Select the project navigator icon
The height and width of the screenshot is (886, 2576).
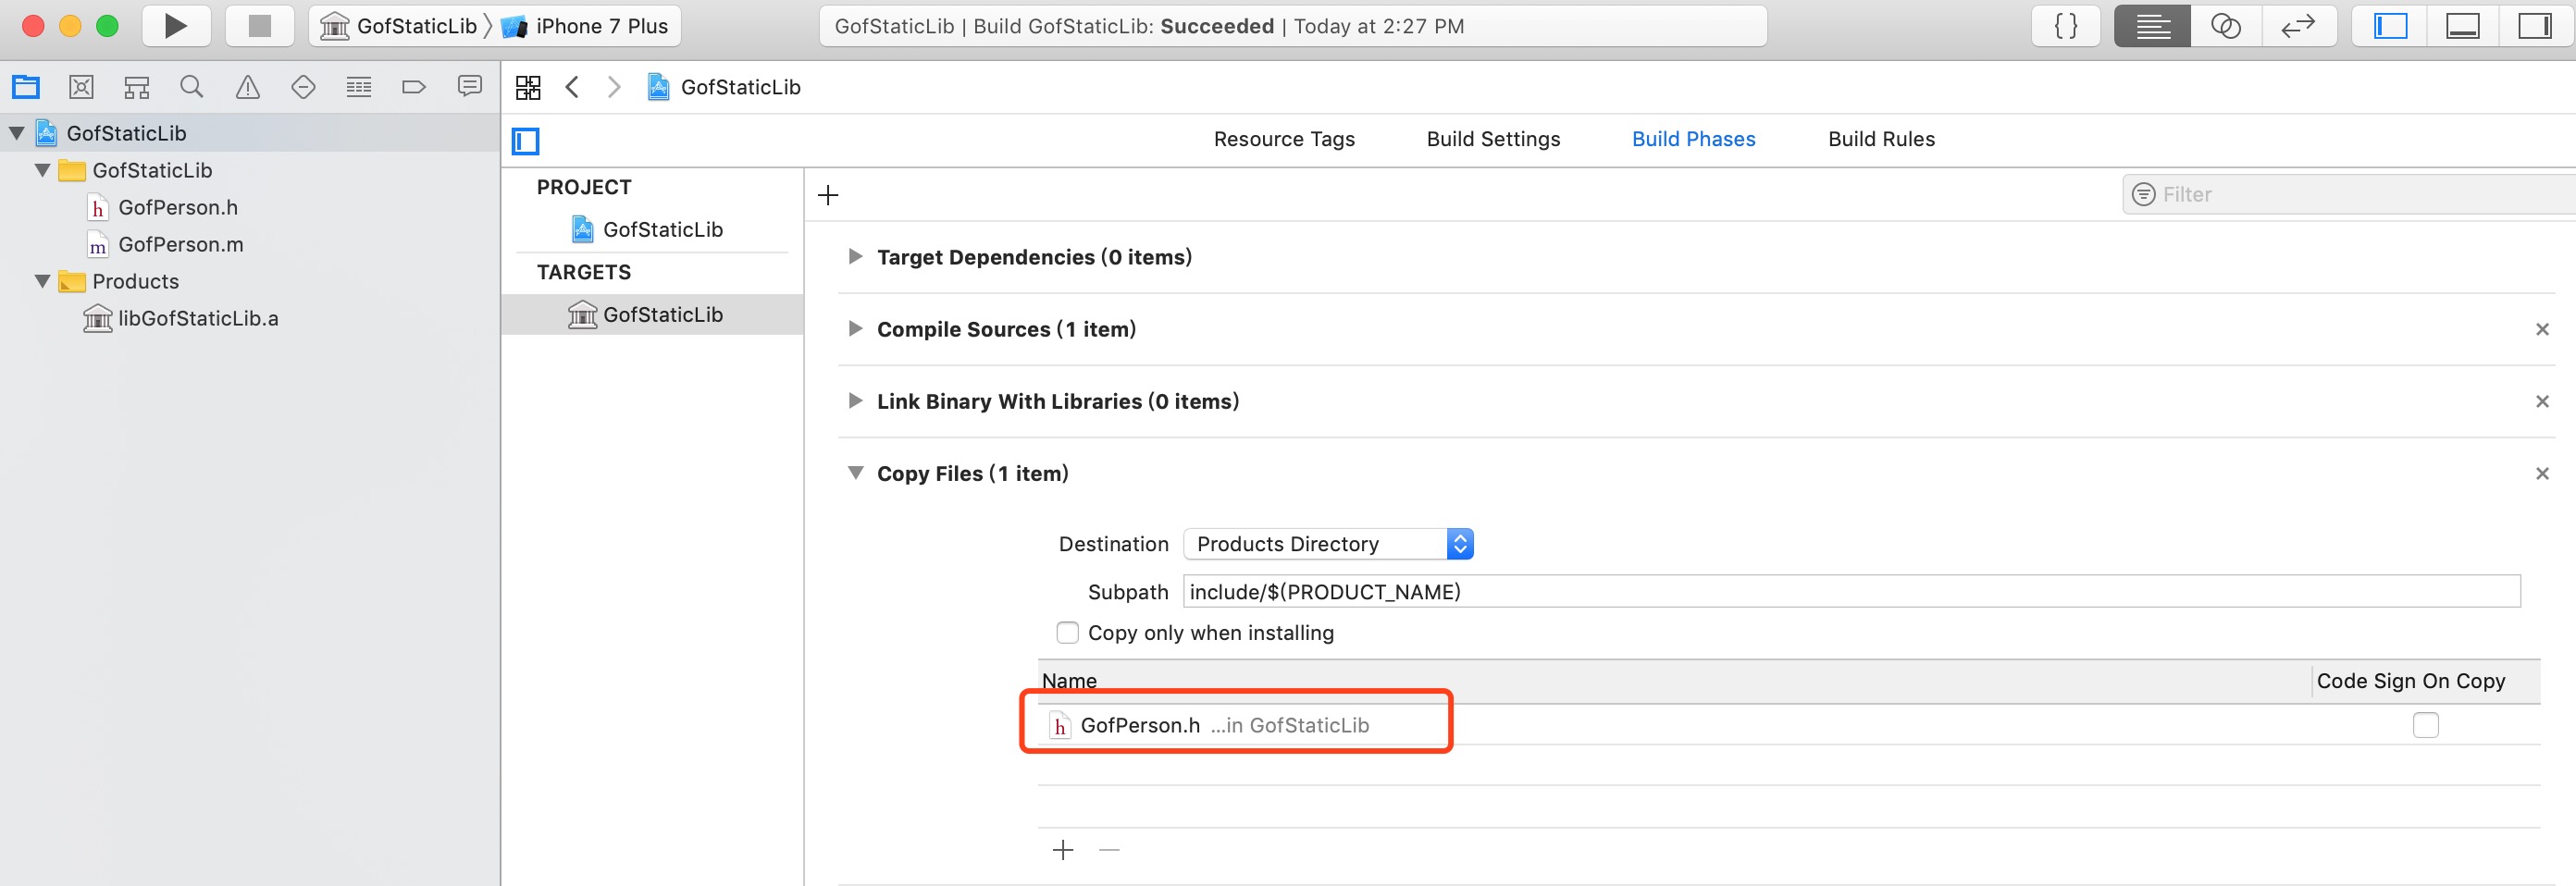[26, 87]
